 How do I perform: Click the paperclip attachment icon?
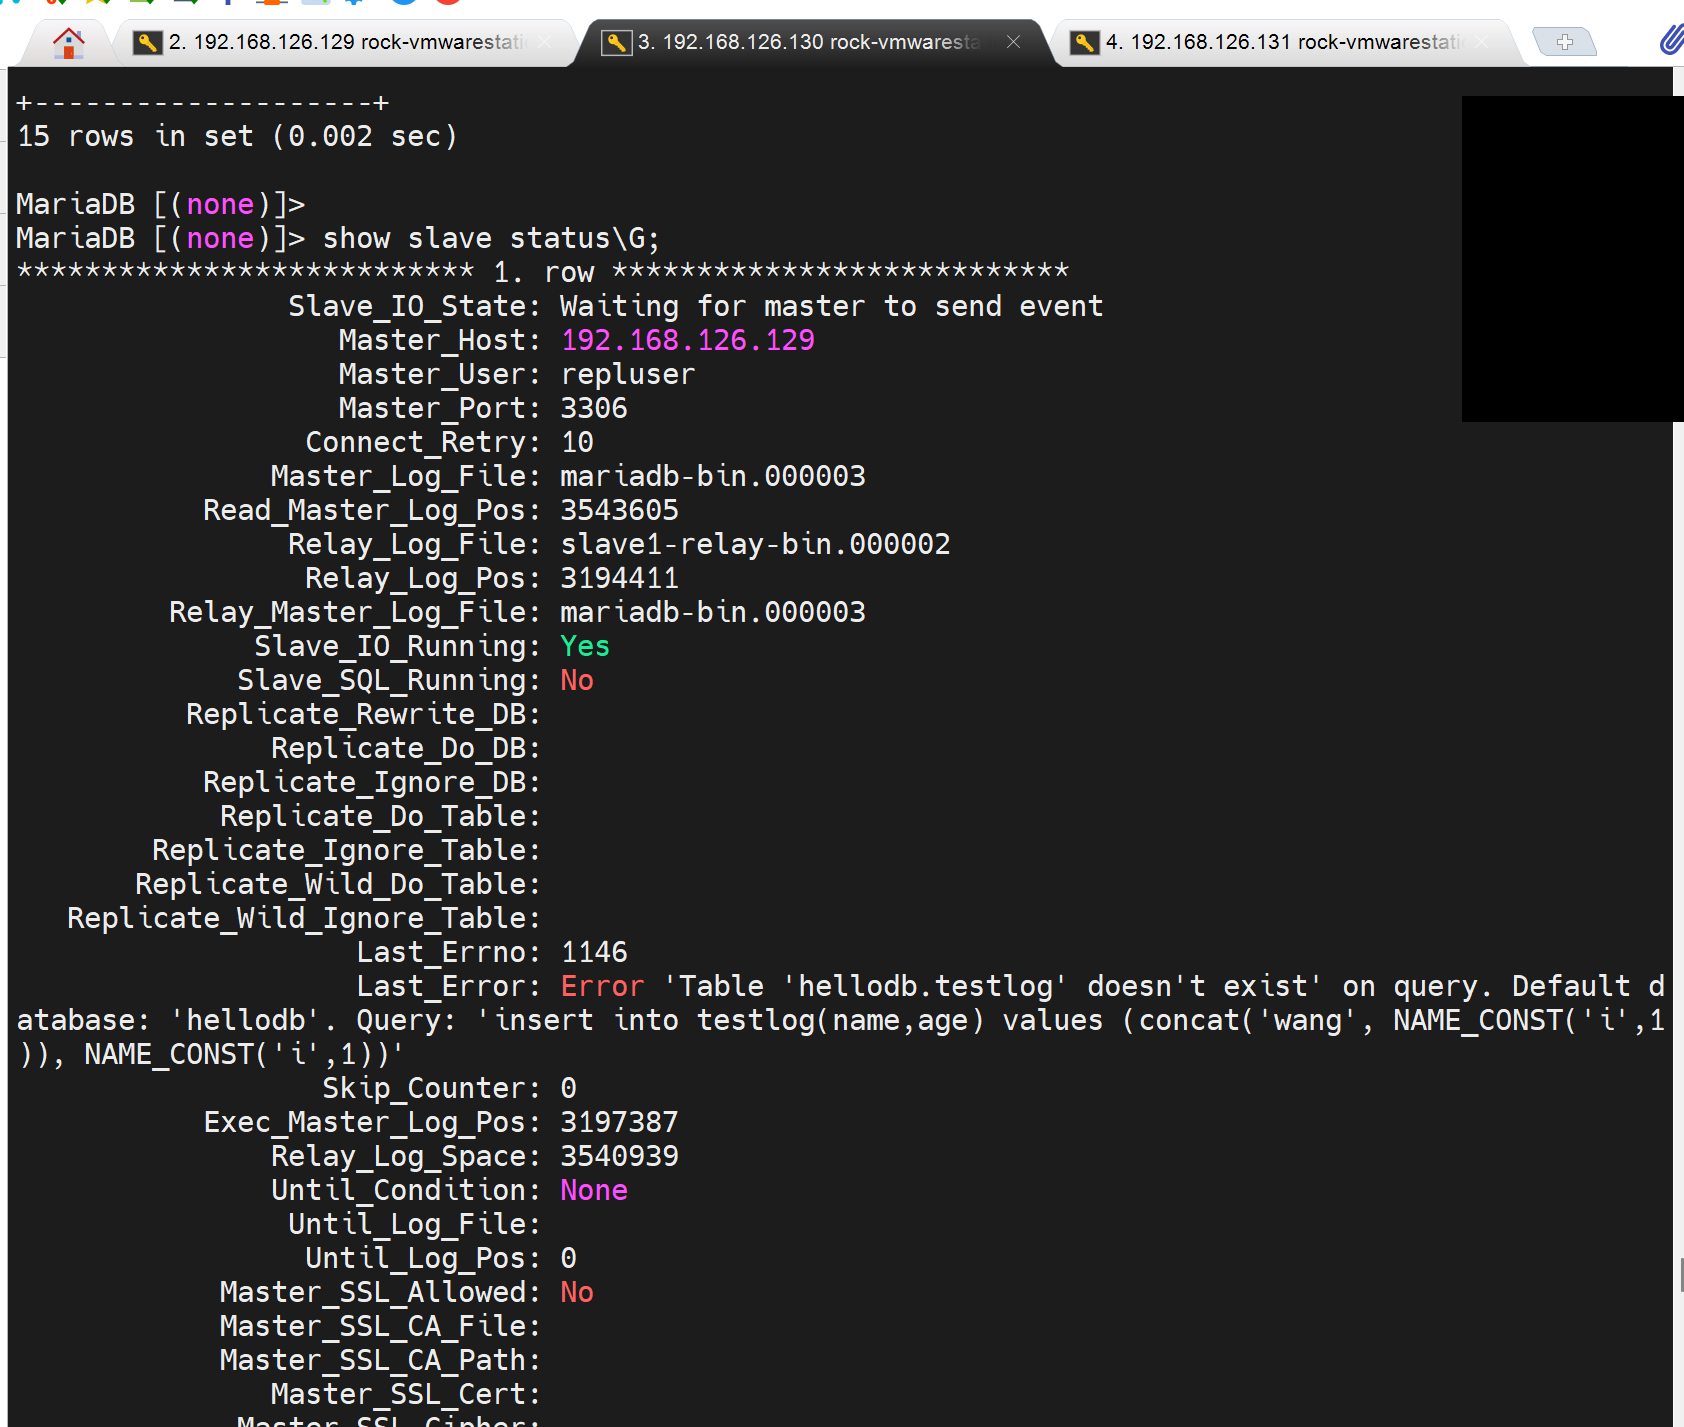point(1669,40)
